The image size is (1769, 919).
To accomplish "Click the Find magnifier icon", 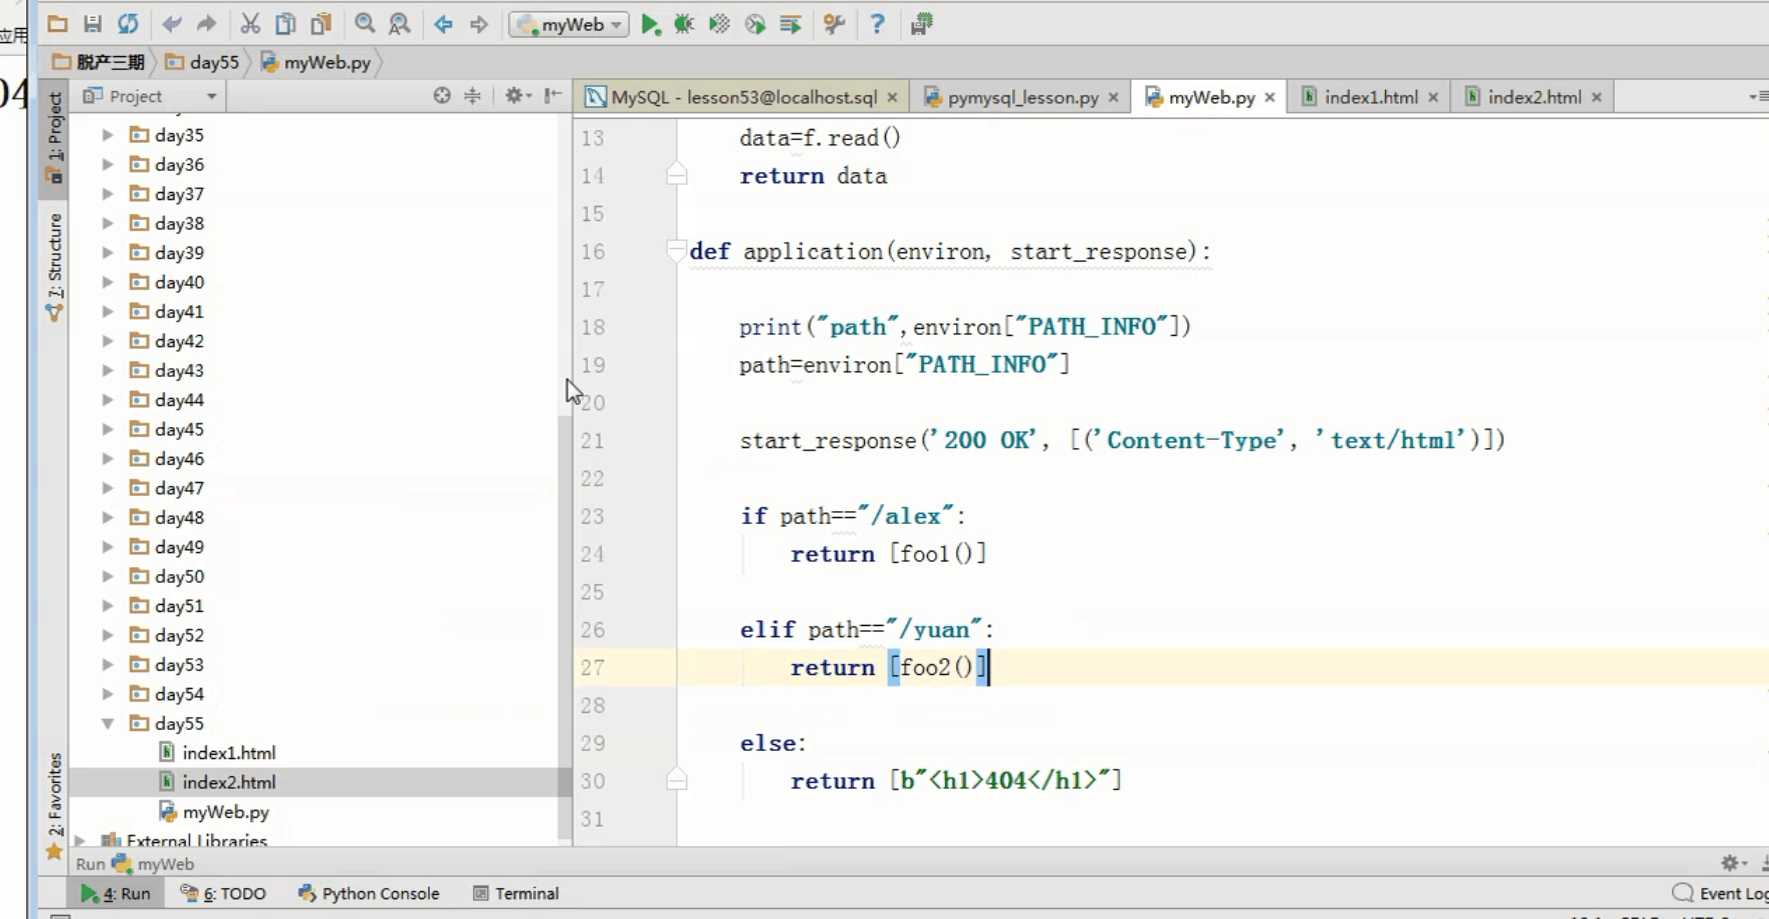I will click(365, 24).
